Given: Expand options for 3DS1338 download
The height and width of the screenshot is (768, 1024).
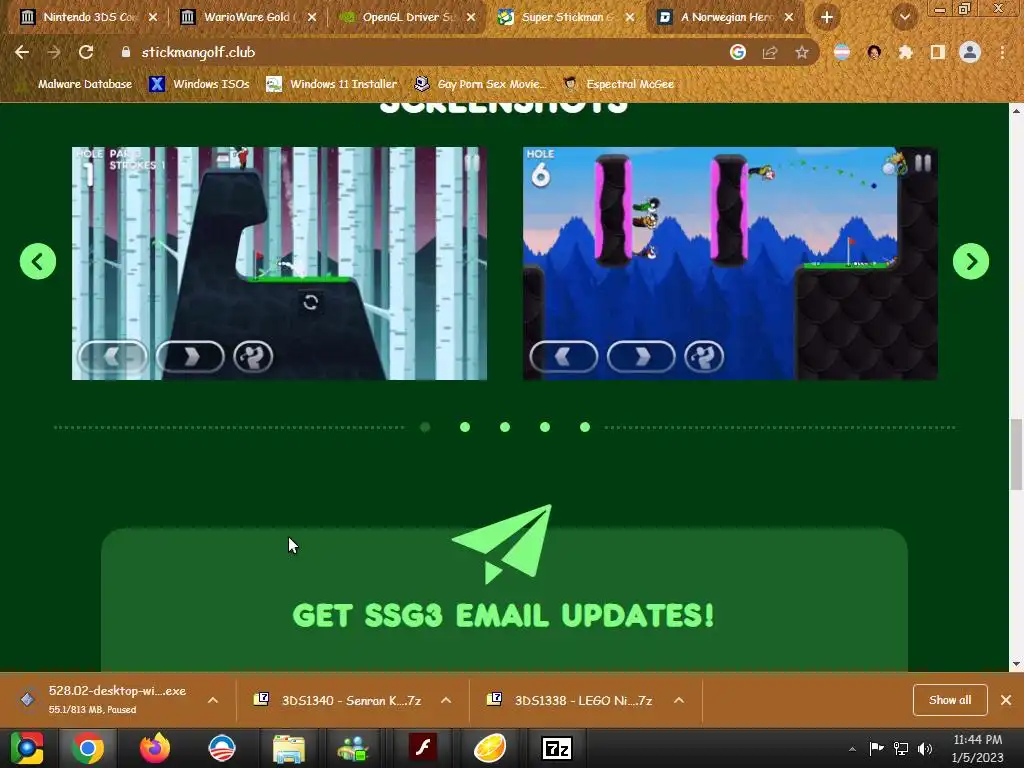Looking at the screenshot, I should click(x=679, y=700).
